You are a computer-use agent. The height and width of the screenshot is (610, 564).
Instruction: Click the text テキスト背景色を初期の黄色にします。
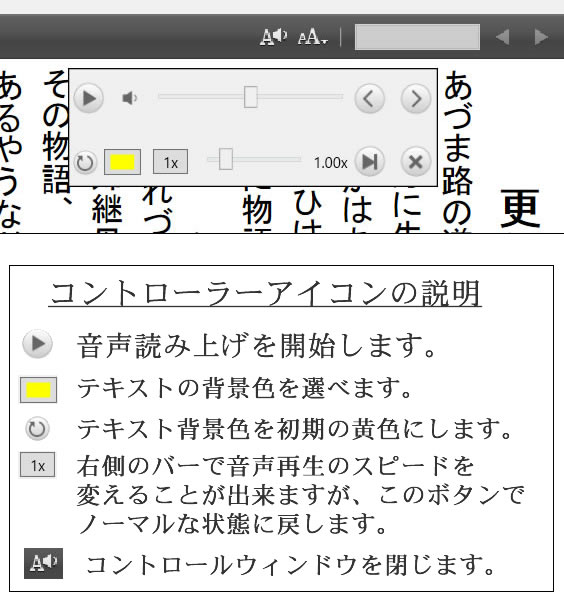(295, 429)
